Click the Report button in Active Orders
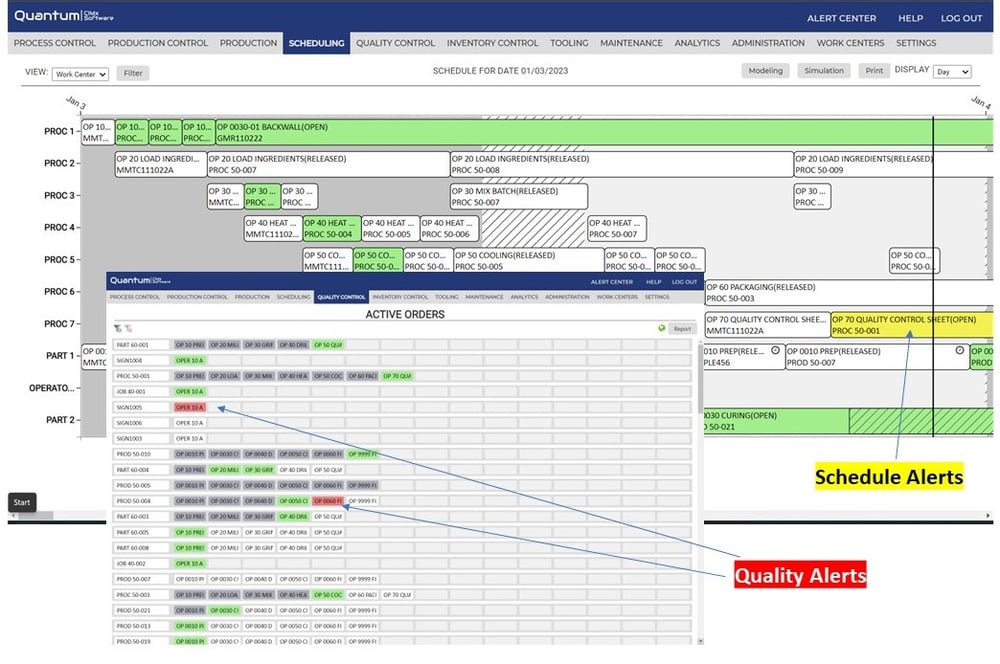The width and height of the screenshot is (1000, 664). [x=681, y=328]
